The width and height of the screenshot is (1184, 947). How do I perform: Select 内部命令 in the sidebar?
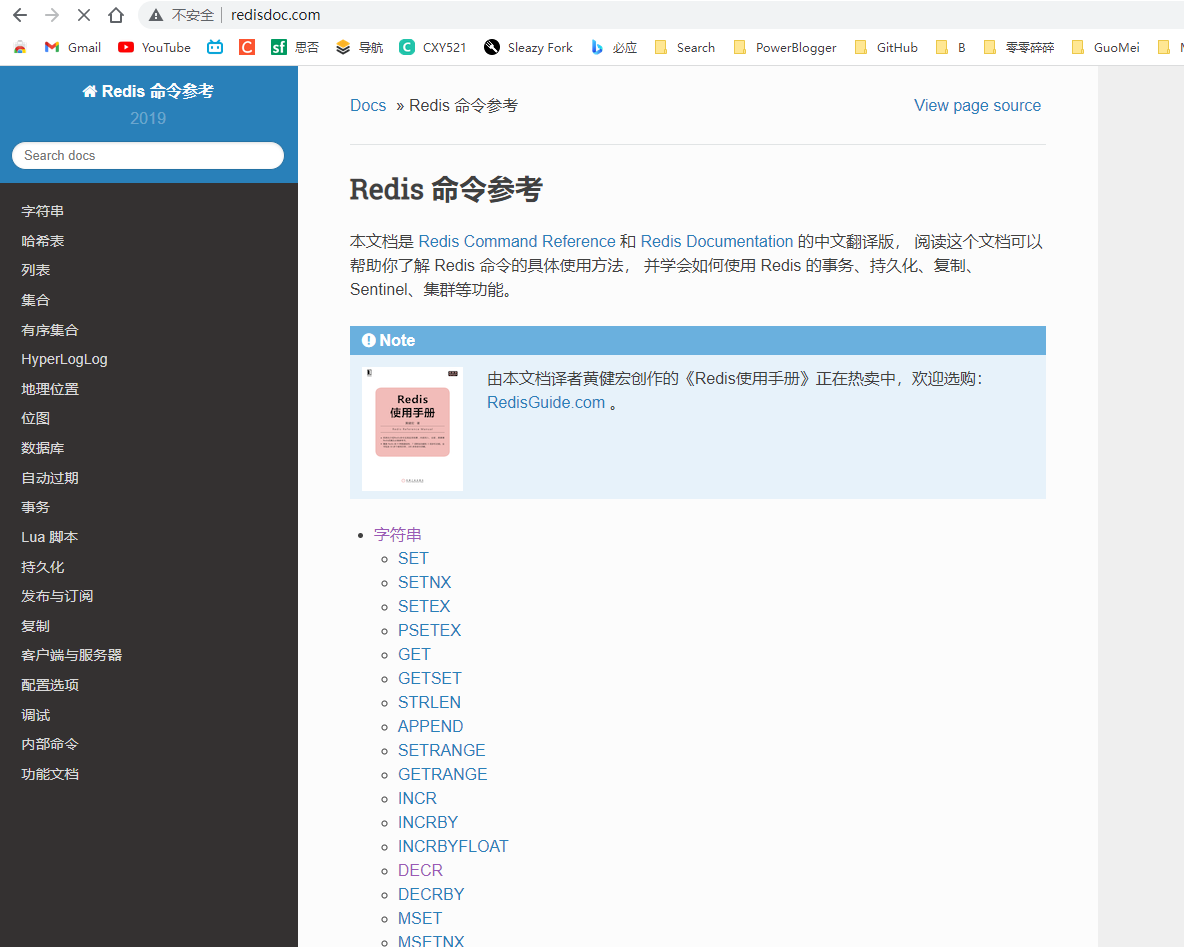point(50,745)
